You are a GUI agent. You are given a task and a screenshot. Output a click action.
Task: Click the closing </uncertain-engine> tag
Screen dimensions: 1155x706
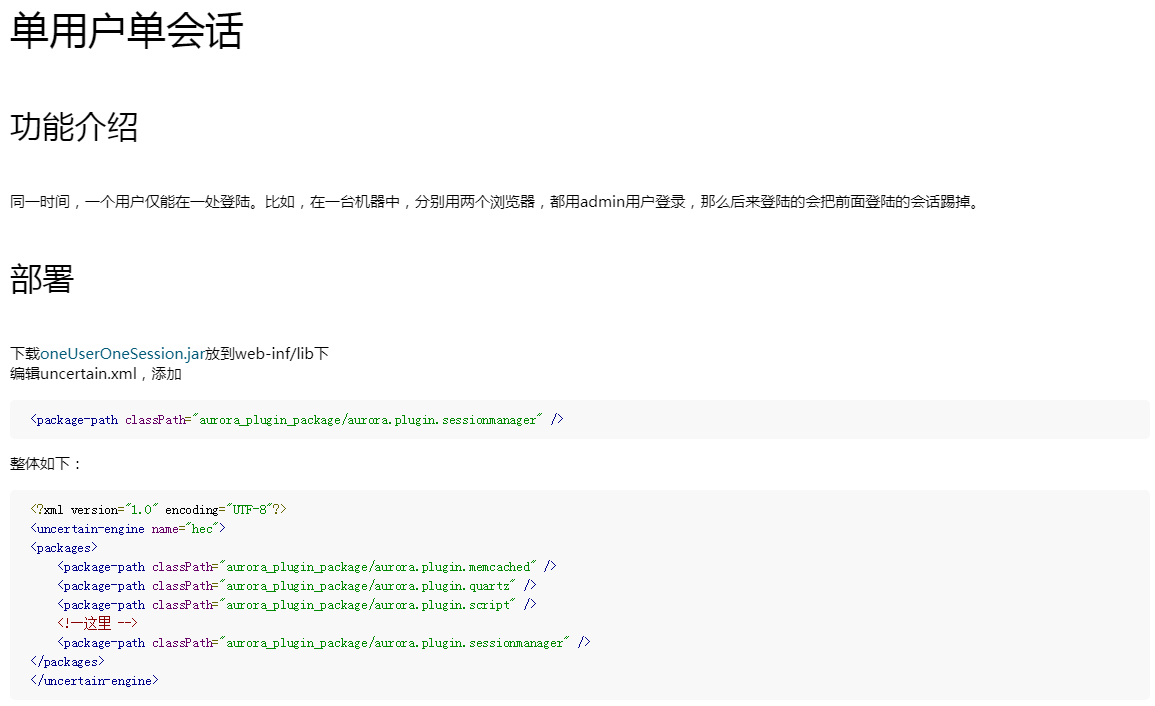click(x=94, y=681)
